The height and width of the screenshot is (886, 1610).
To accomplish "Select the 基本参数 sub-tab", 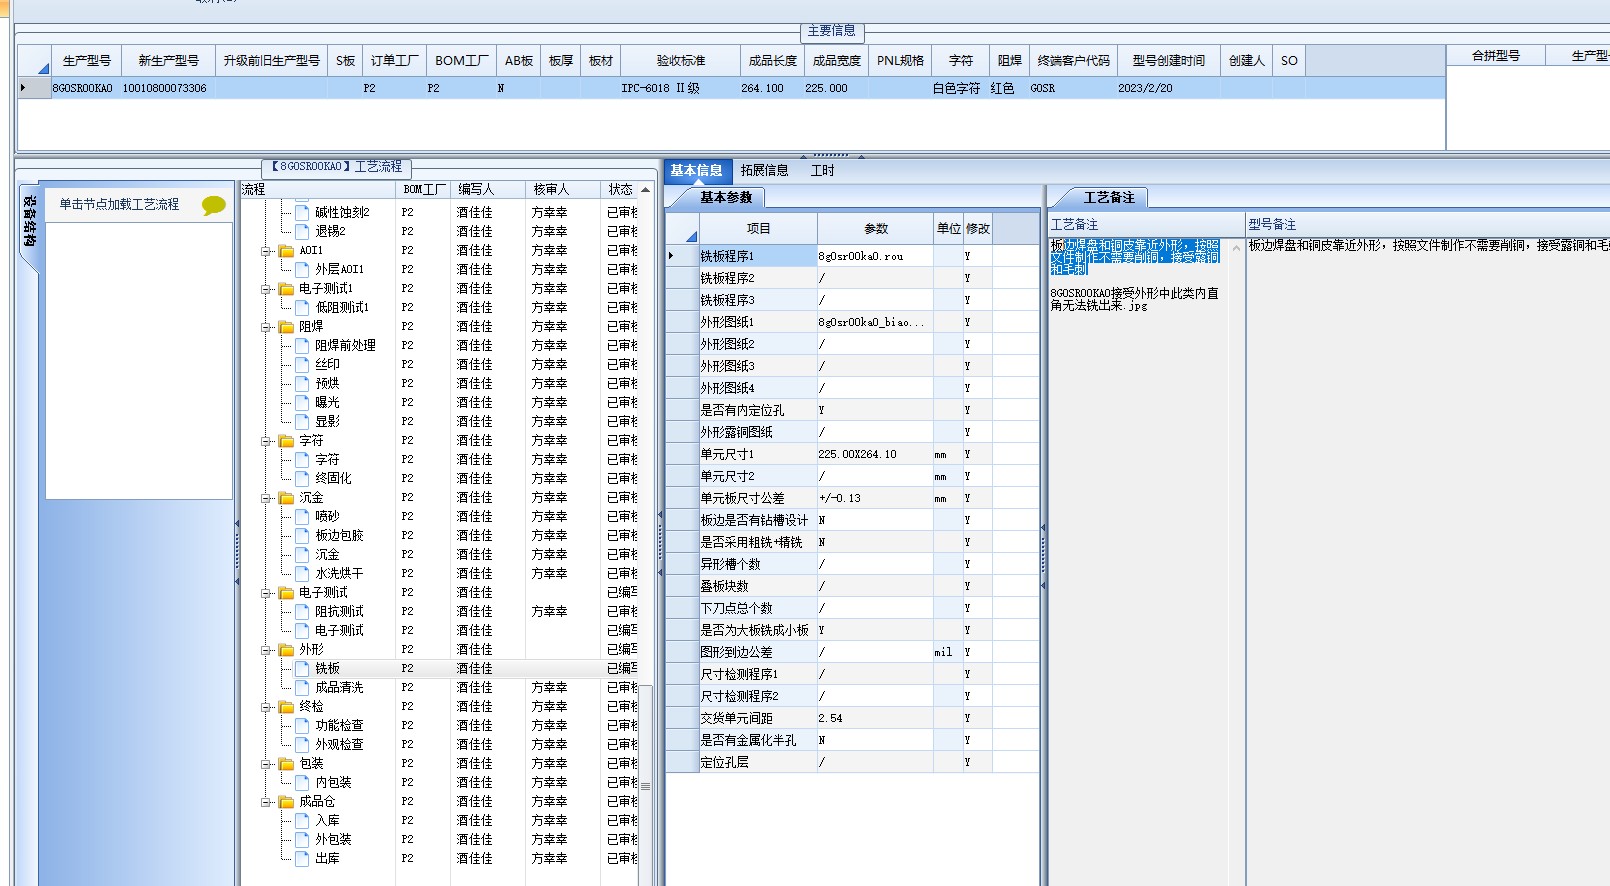I will tap(726, 197).
